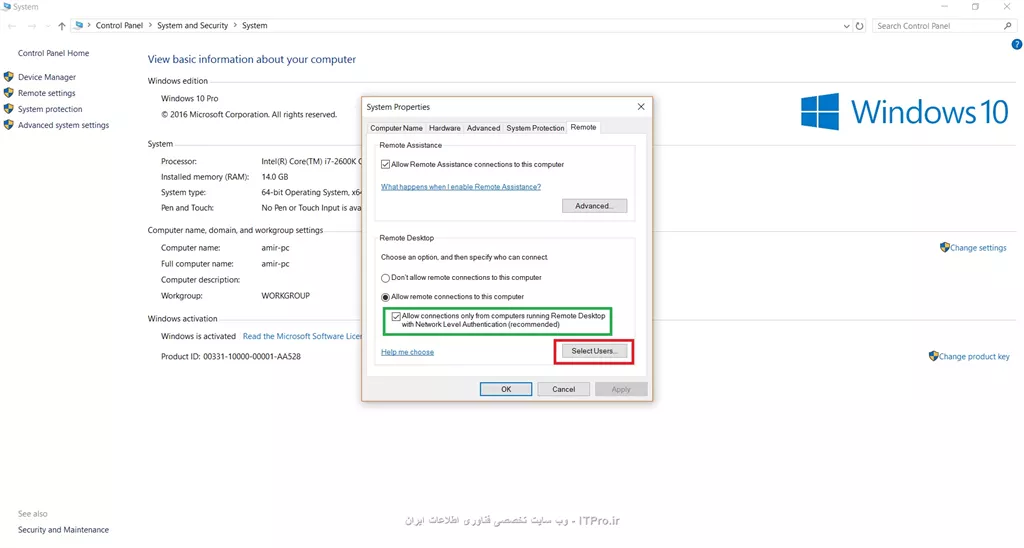Image resolution: width=1024 pixels, height=548 pixels.
Task: Toggle Allow Remote Assistance connections checkbox
Action: tap(385, 165)
